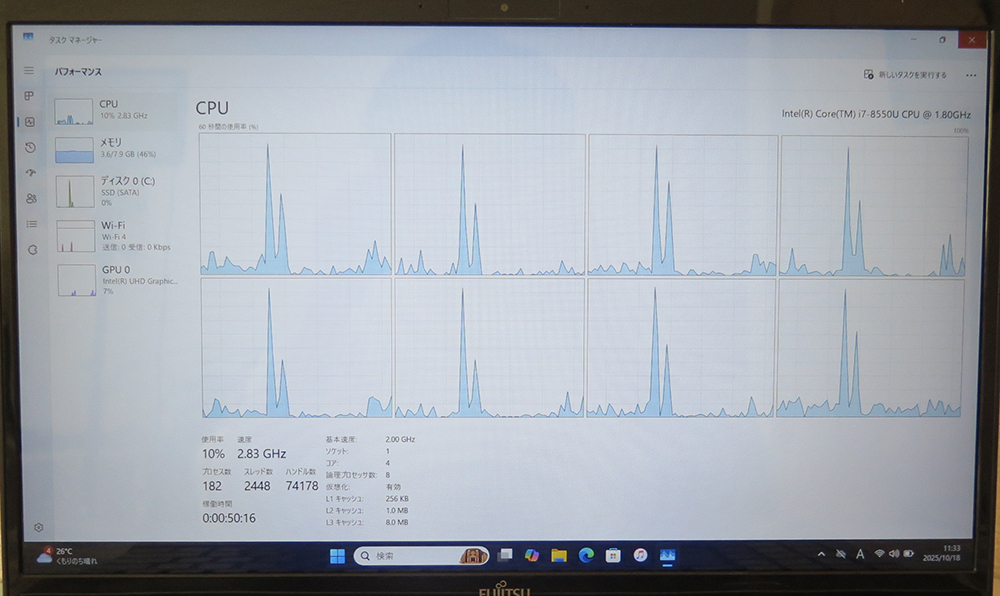Click the 仮想化 value 有効
1000x596 pixels.
393,486
